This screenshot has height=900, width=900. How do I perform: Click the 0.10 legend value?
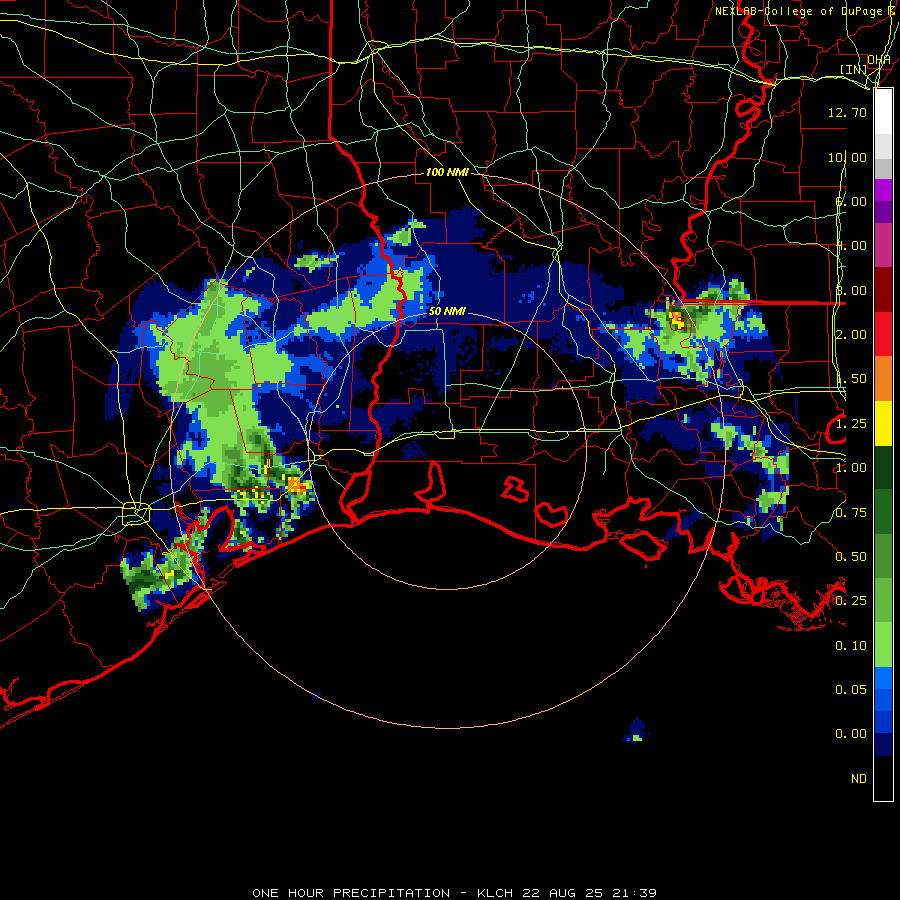coord(851,646)
